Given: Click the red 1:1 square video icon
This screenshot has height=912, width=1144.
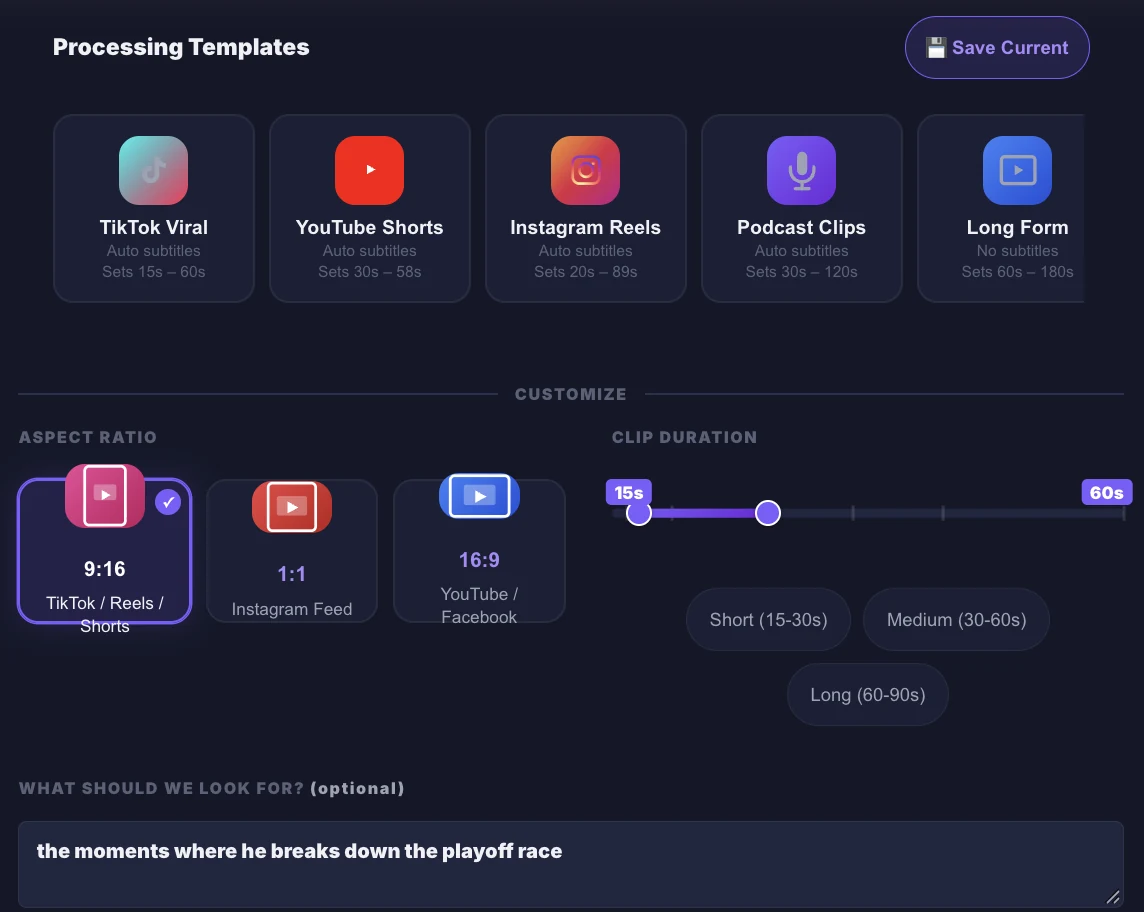Looking at the screenshot, I should (292, 506).
